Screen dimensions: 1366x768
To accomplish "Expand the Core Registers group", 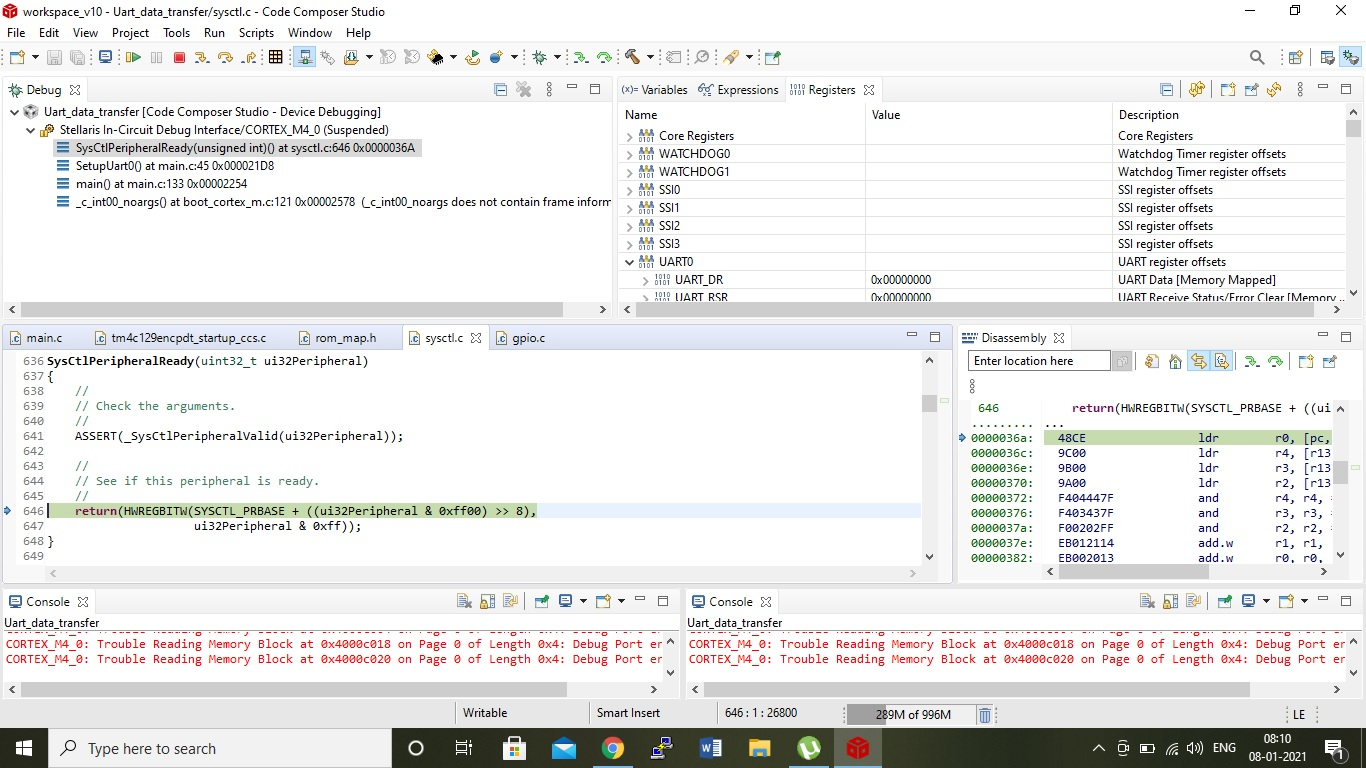I will click(x=629, y=136).
